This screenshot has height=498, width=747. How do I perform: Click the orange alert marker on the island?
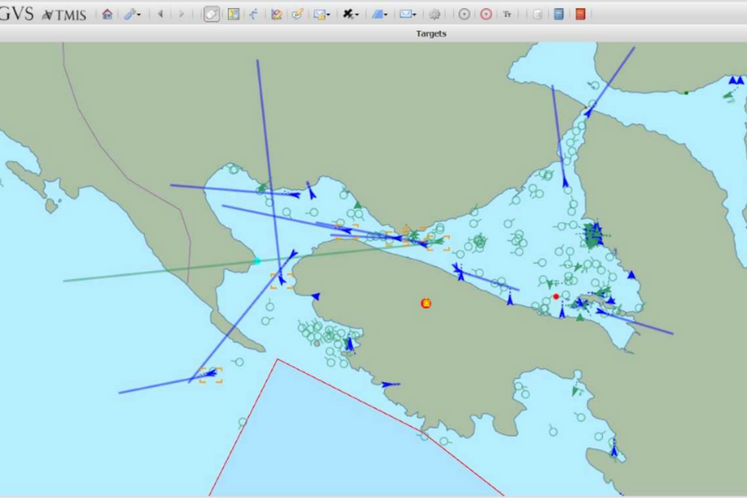[x=426, y=303]
